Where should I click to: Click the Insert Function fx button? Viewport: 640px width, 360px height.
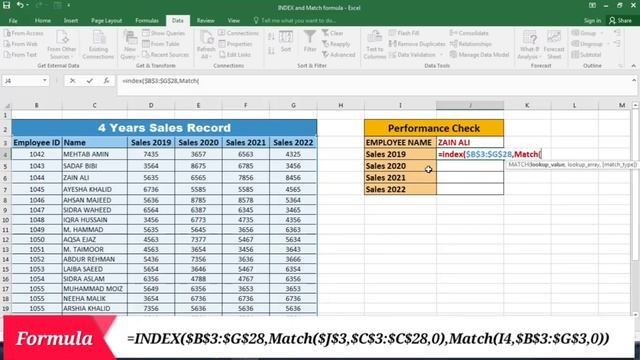[106, 81]
